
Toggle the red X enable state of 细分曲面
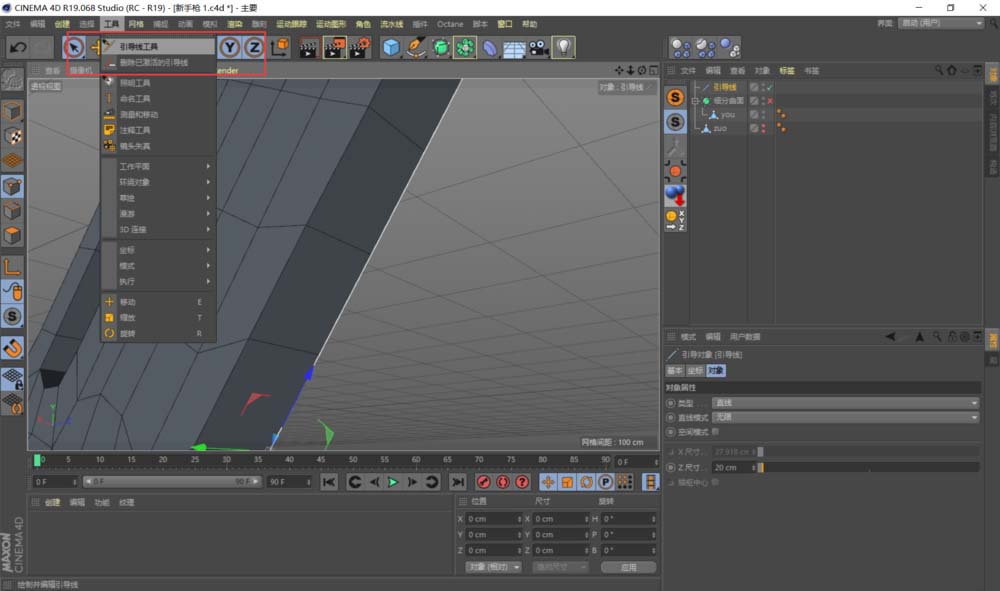click(769, 101)
